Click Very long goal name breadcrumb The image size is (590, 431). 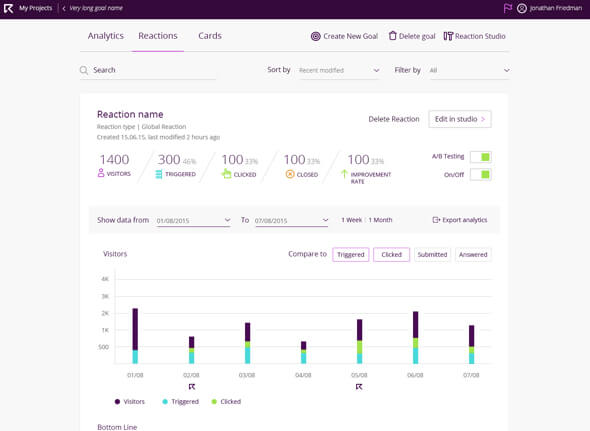96,8
